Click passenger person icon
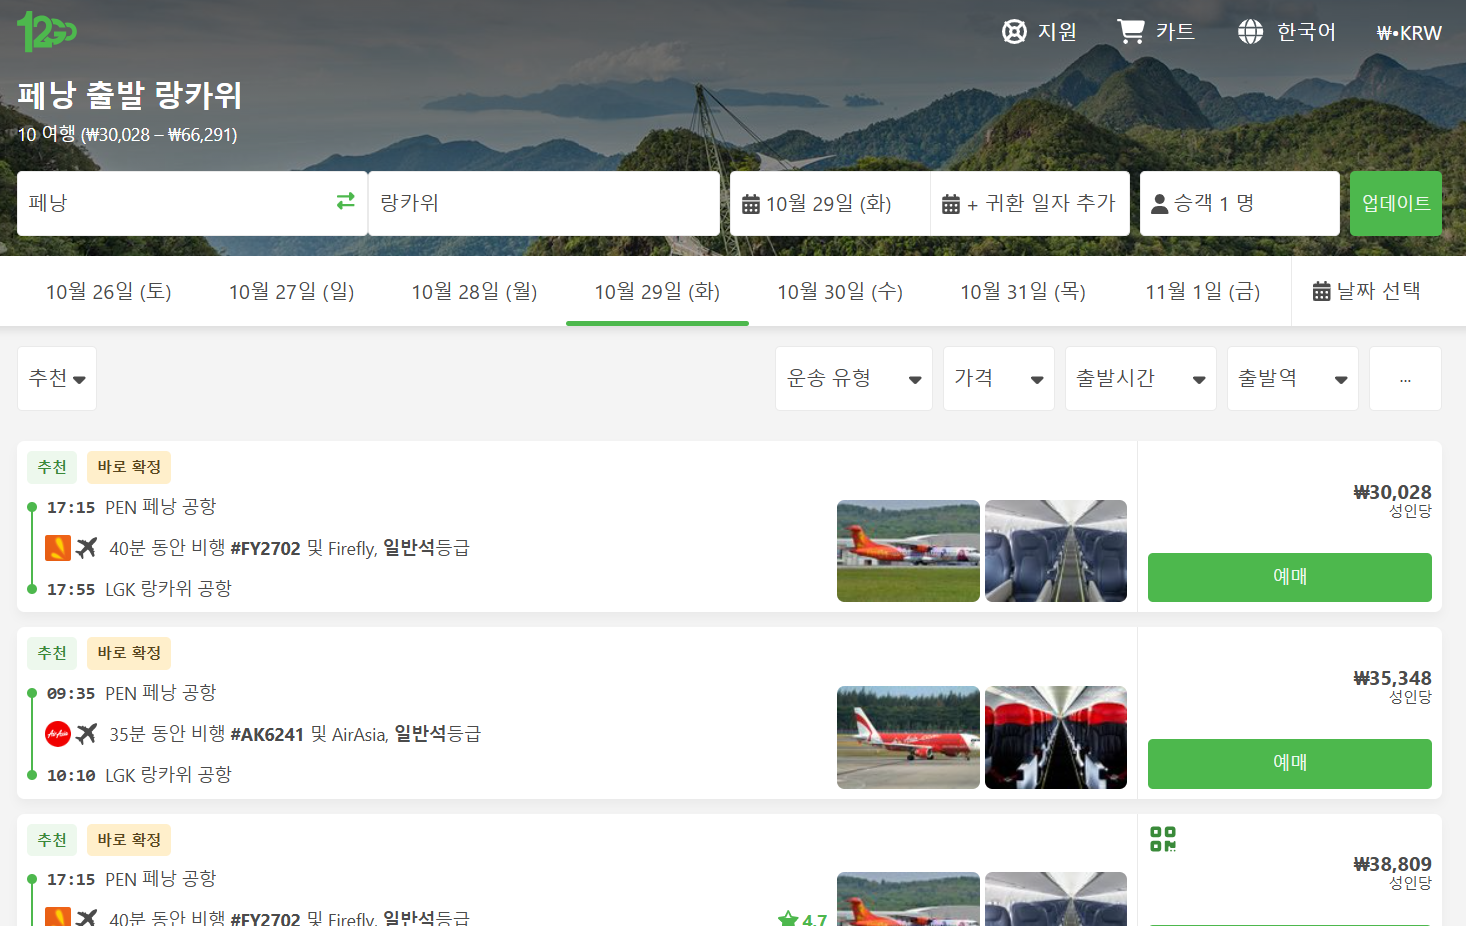This screenshot has width=1466, height=926. coord(1160,204)
